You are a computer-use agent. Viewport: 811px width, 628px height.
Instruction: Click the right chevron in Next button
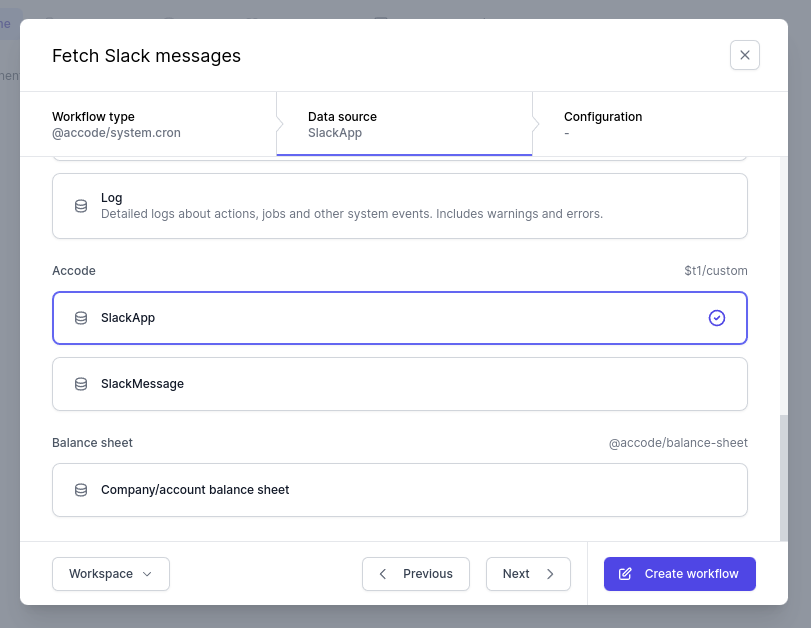point(550,574)
